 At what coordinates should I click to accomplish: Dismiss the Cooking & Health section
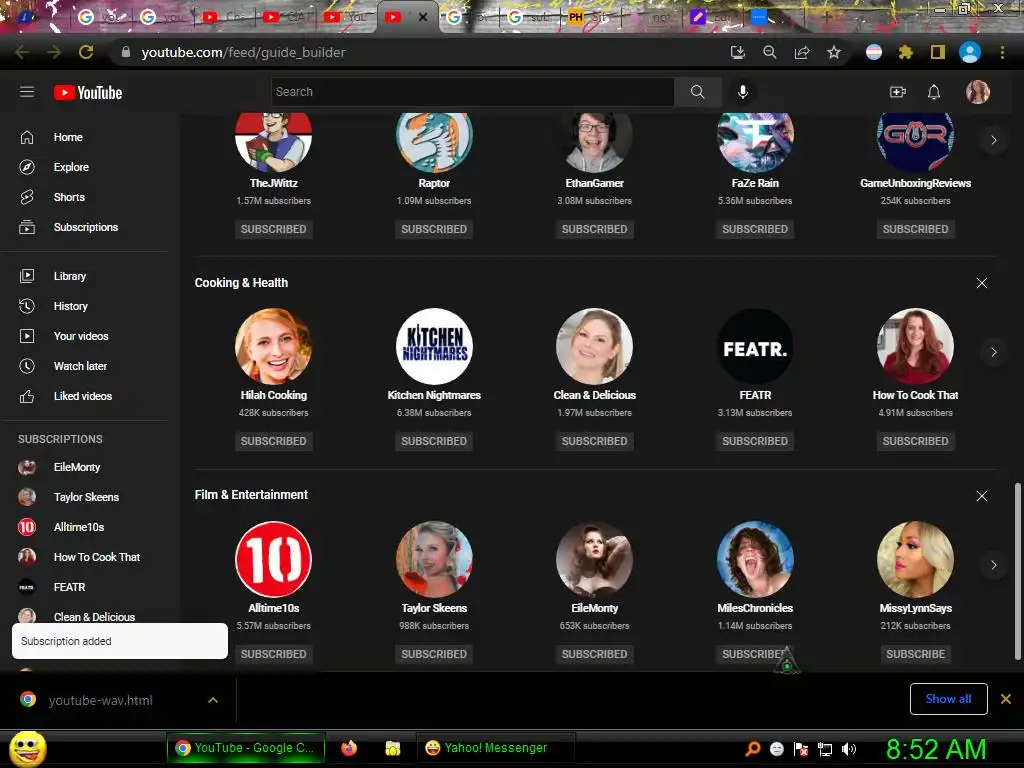click(982, 283)
